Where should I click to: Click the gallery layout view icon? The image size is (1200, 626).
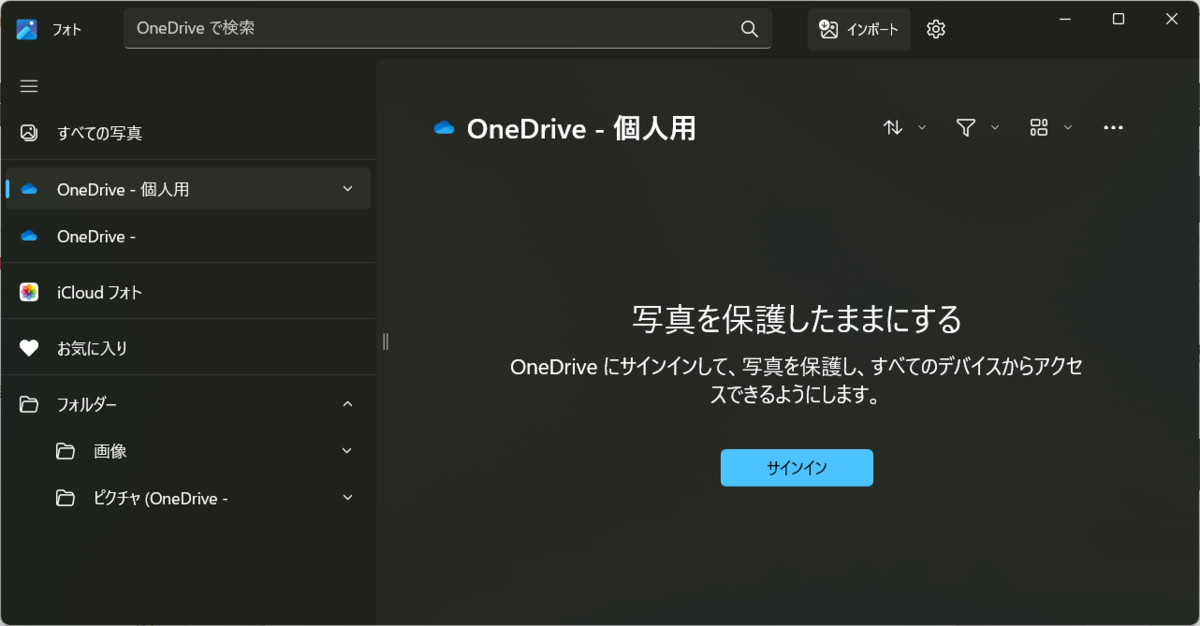click(1039, 127)
